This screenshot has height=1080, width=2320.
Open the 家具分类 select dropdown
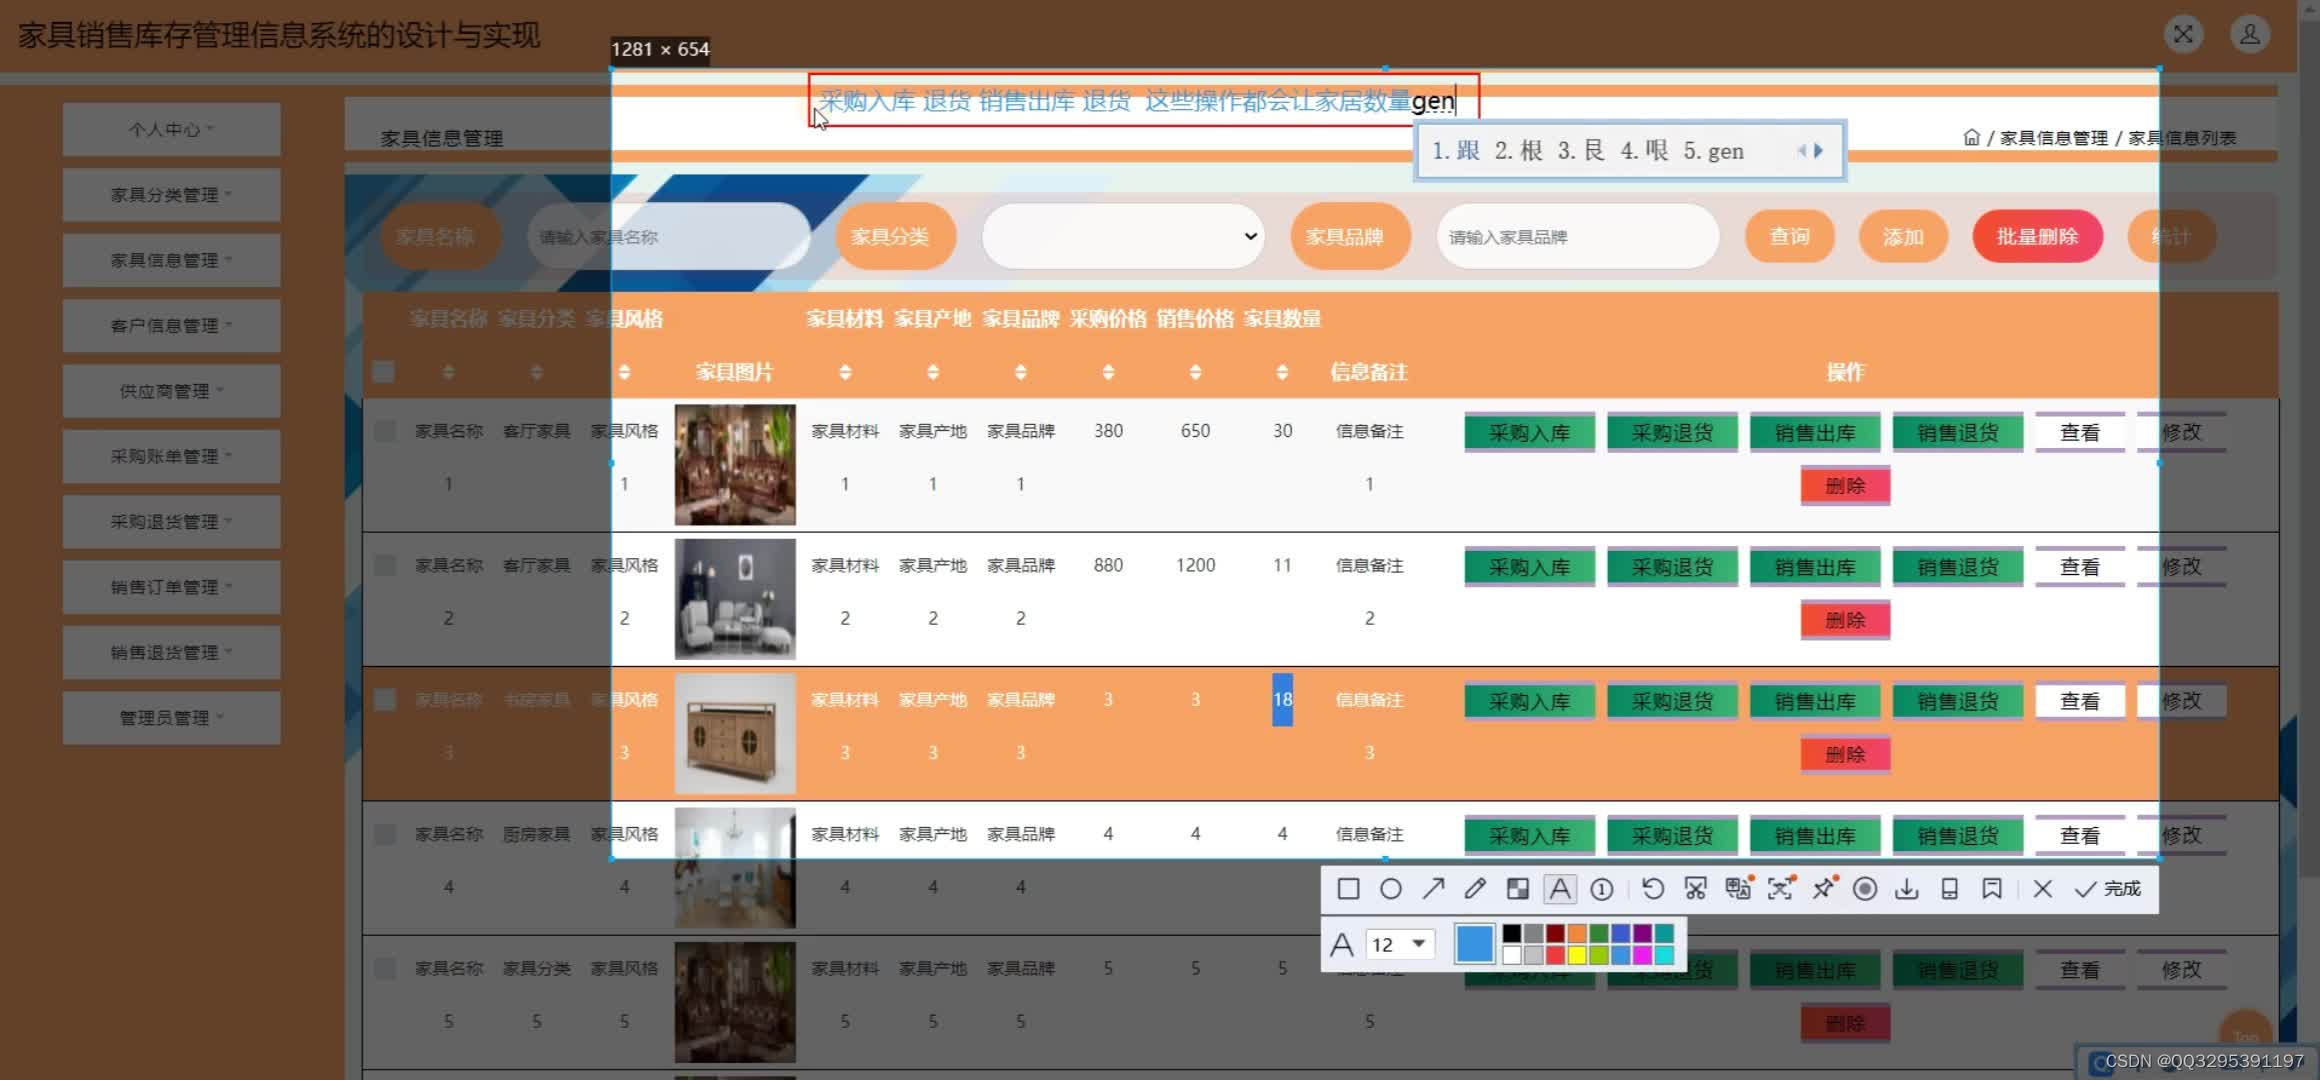click(x=1123, y=236)
